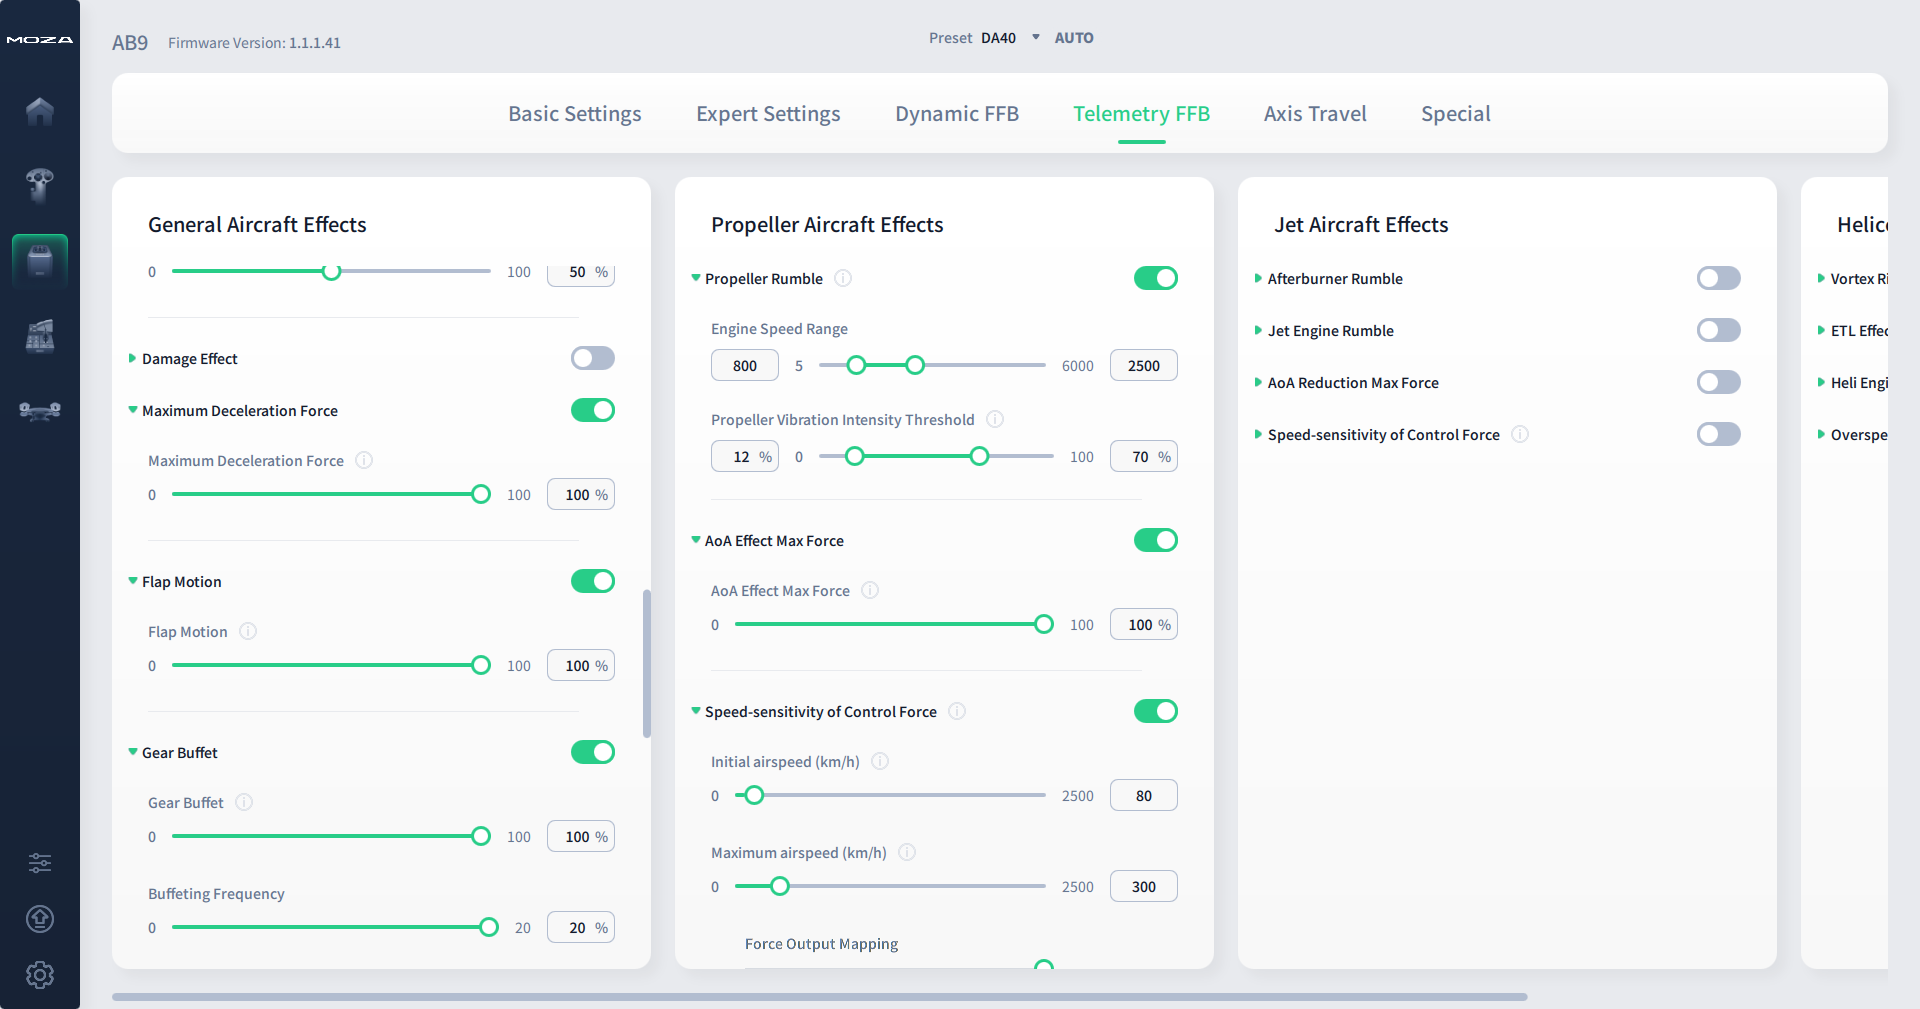
Task: Click the MOZA logo
Action: (x=40, y=40)
